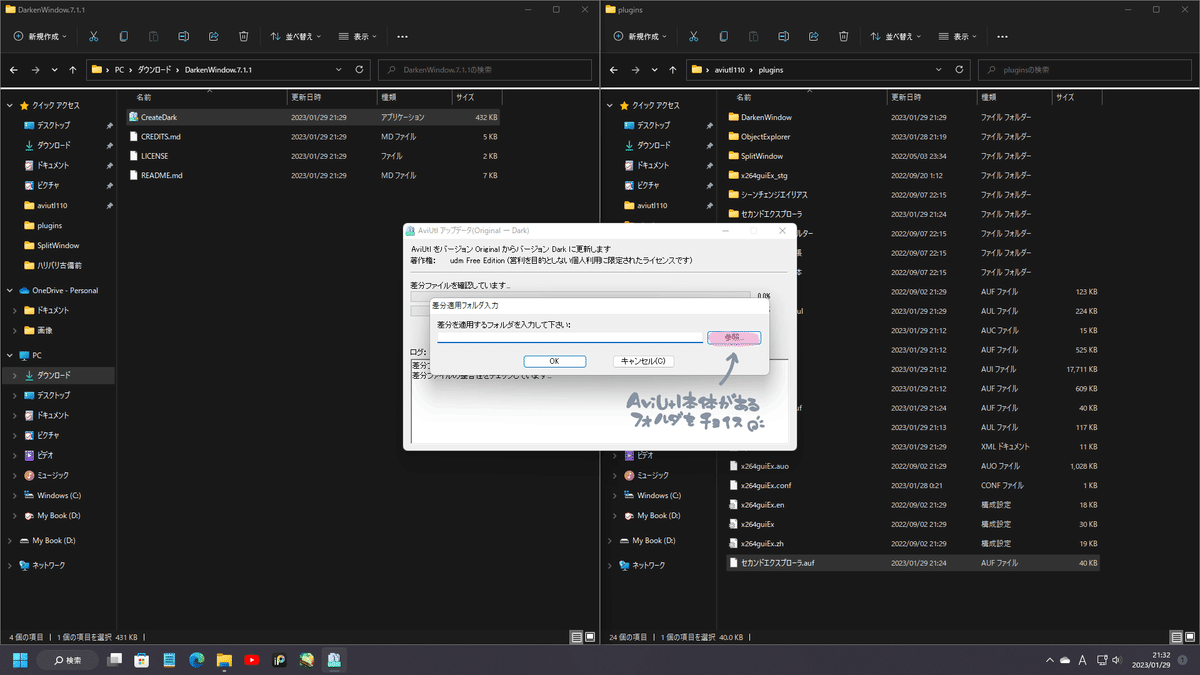The width and height of the screenshot is (1200, 675).
Task: Select ダウンロード under PC in left sidebar
Action: pos(58,375)
